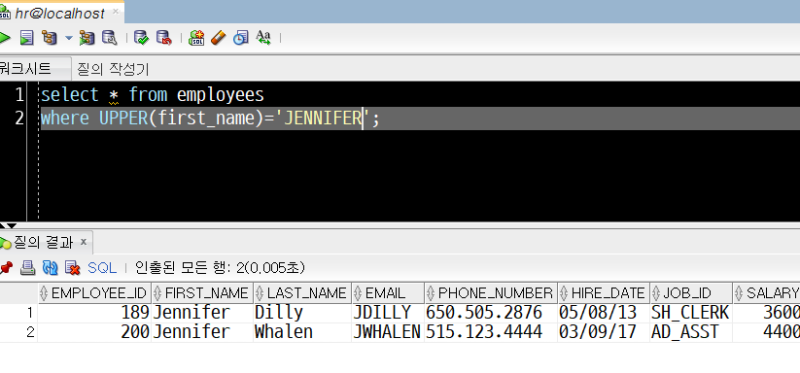Print the query result

(28, 267)
